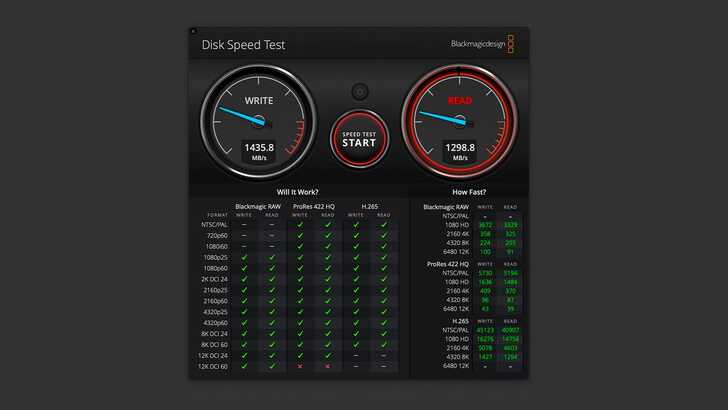The width and height of the screenshot is (728, 410).
Task: Select the 1080p60 format row label
Action: [x=215, y=268]
